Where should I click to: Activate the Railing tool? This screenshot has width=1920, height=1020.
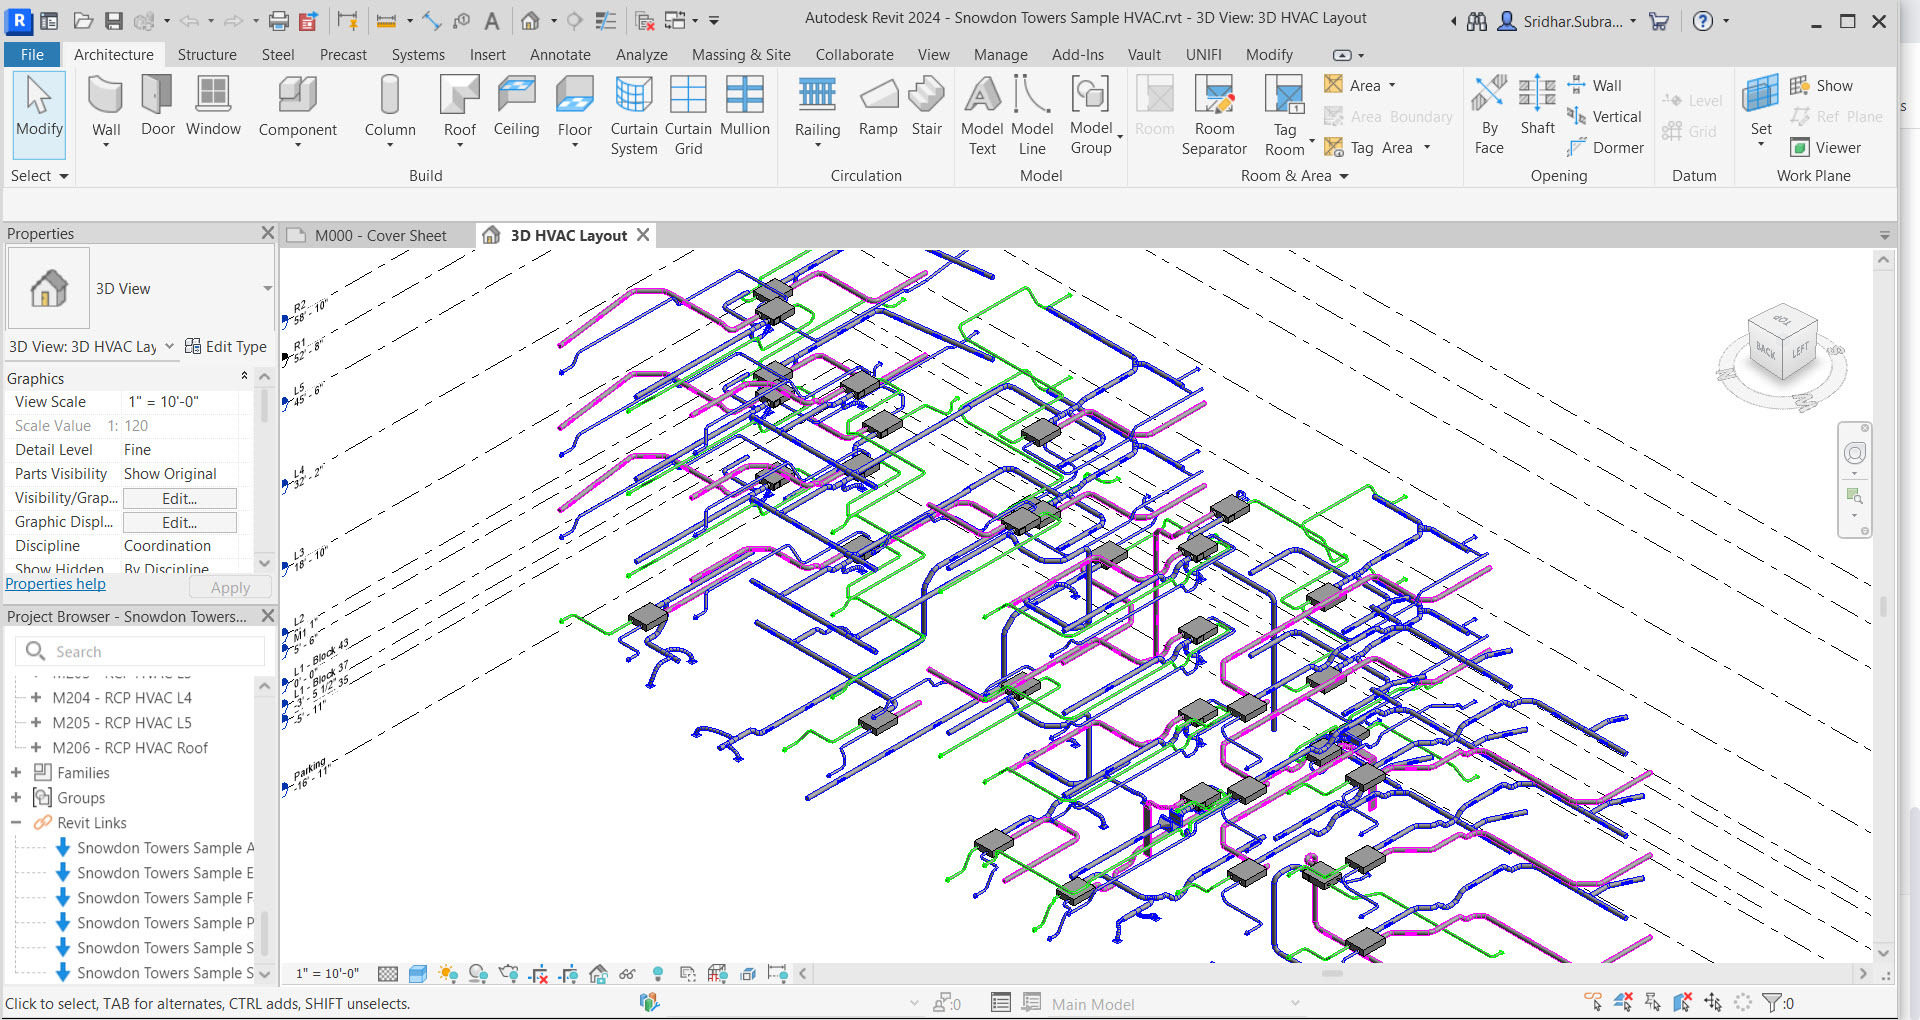817,110
